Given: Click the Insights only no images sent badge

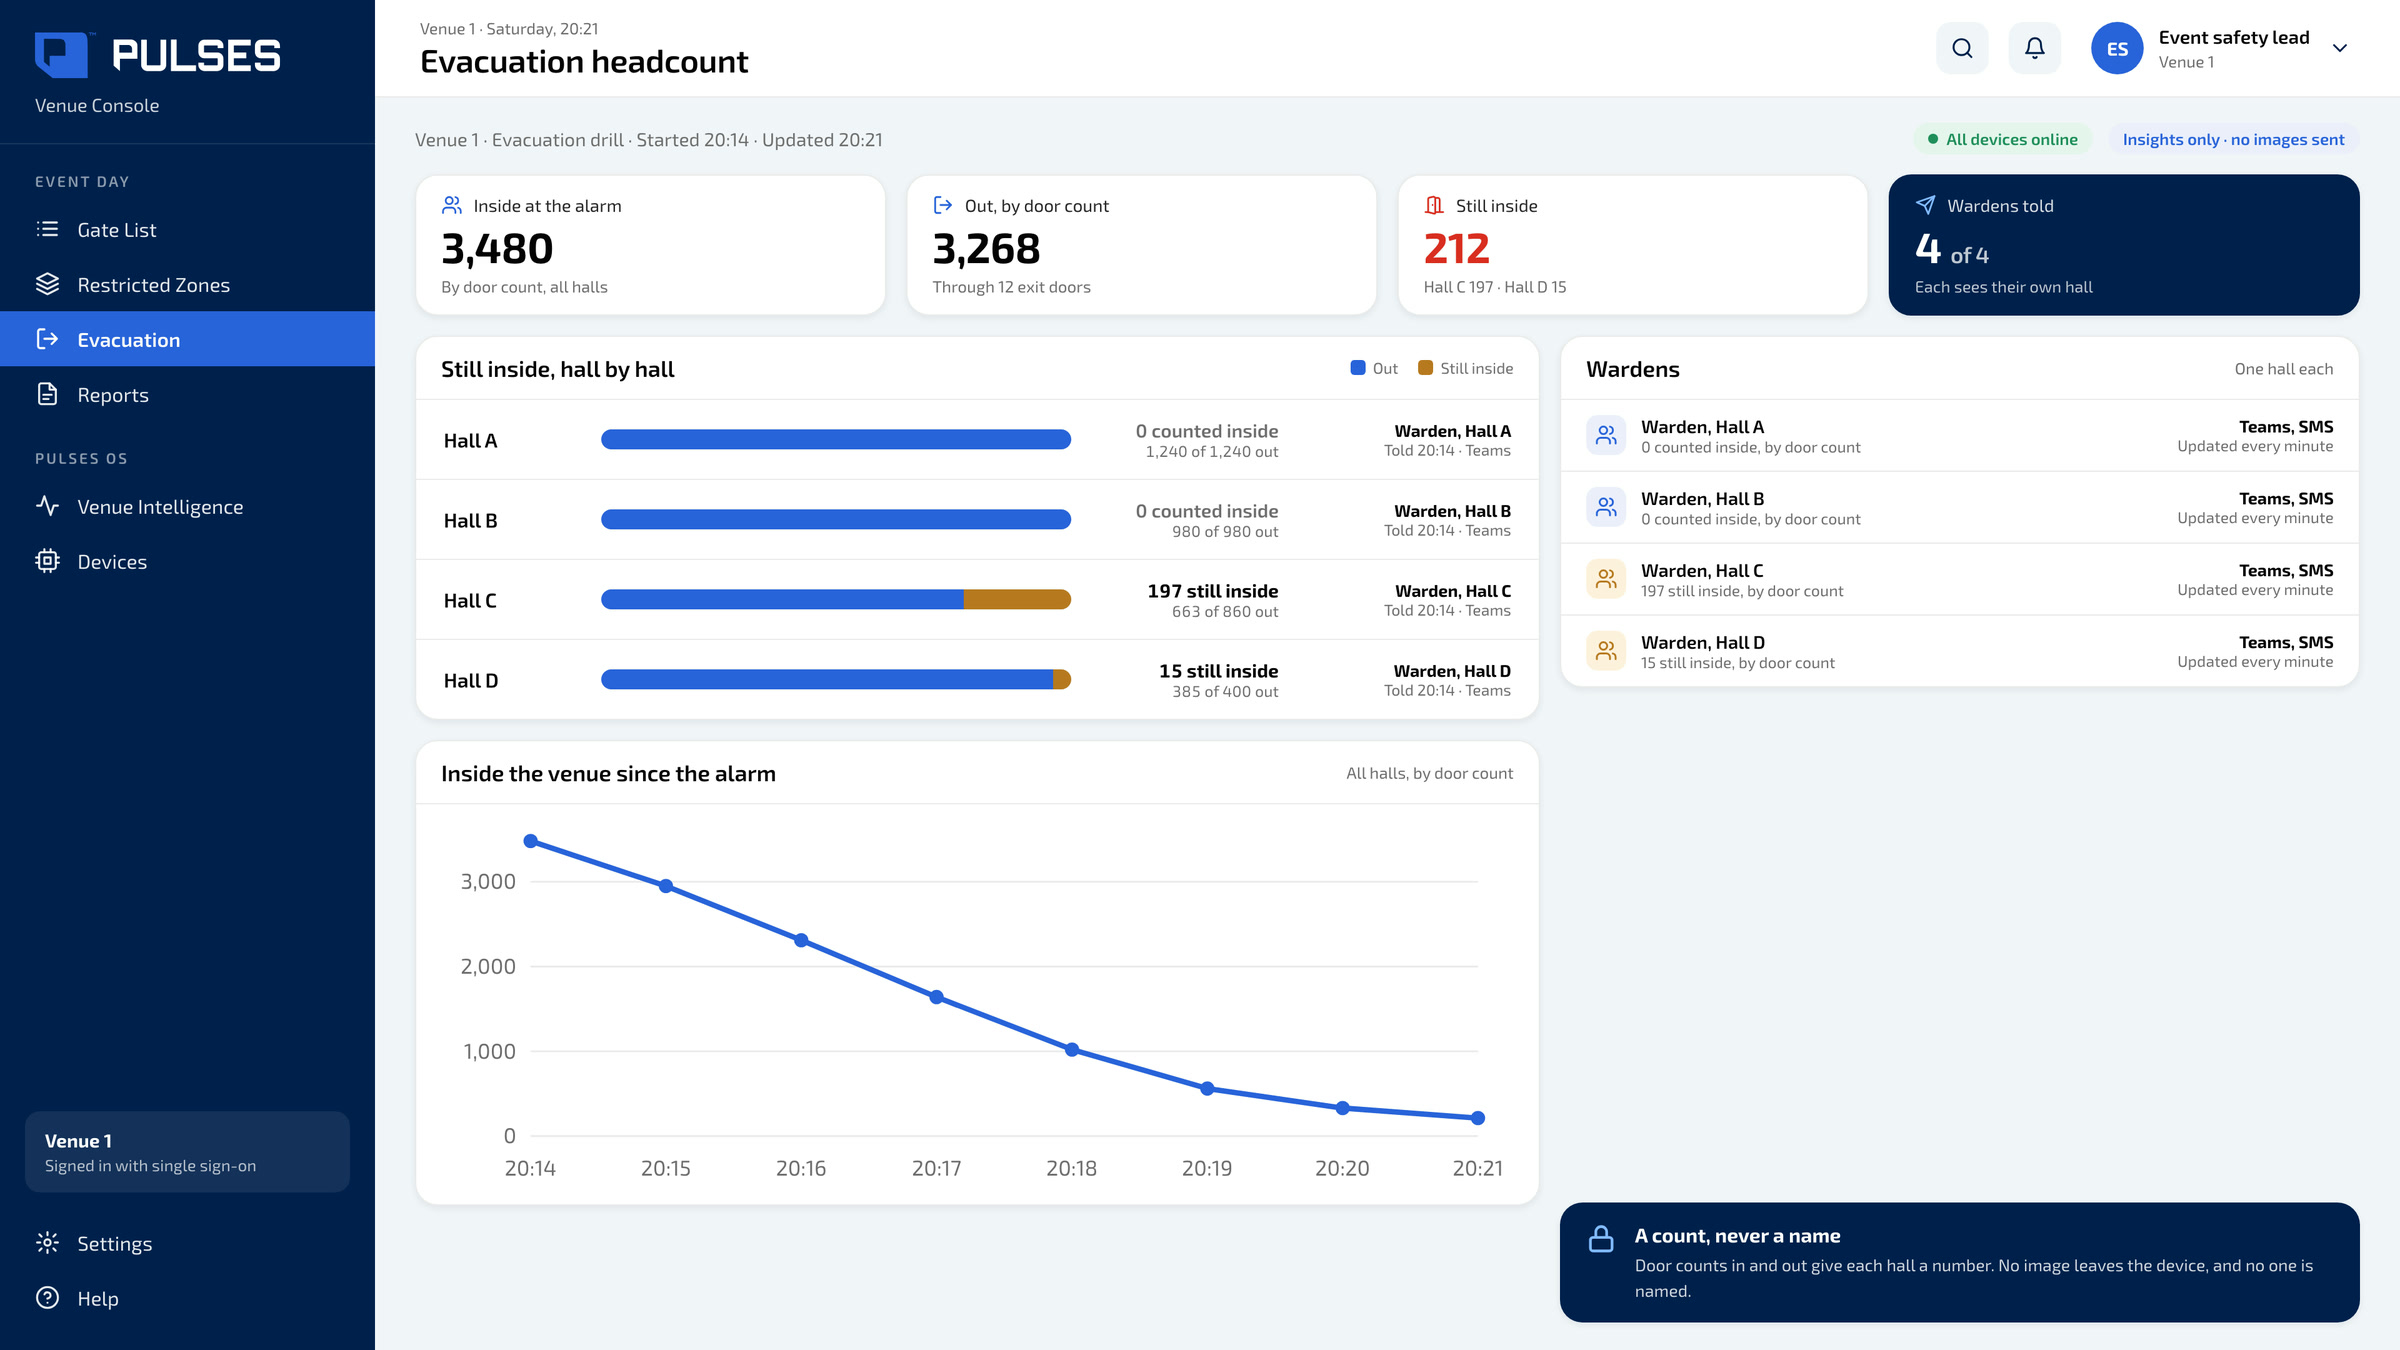Looking at the screenshot, I should pos(2233,140).
